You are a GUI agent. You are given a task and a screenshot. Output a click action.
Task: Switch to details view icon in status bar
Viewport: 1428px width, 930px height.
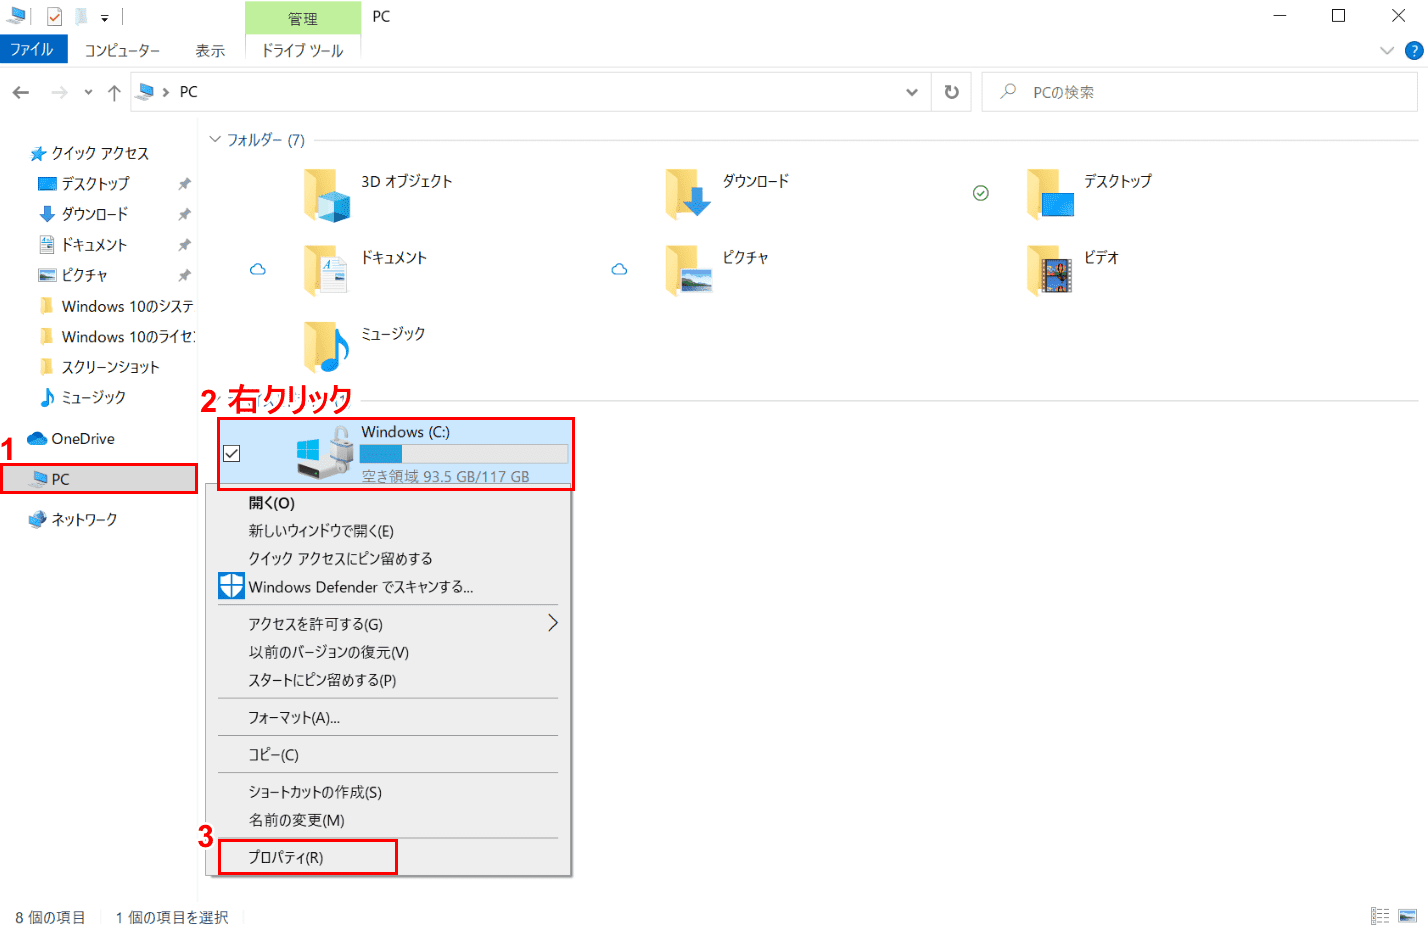pos(1380,916)
